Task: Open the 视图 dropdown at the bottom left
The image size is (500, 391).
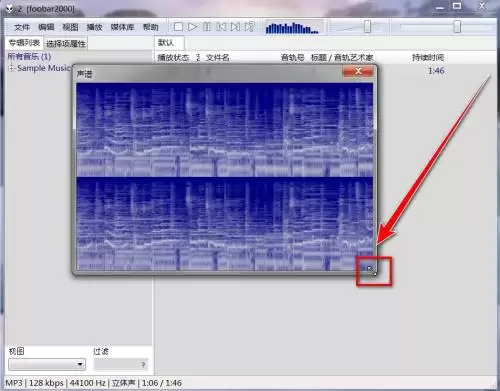Action: tap(47, 364)
